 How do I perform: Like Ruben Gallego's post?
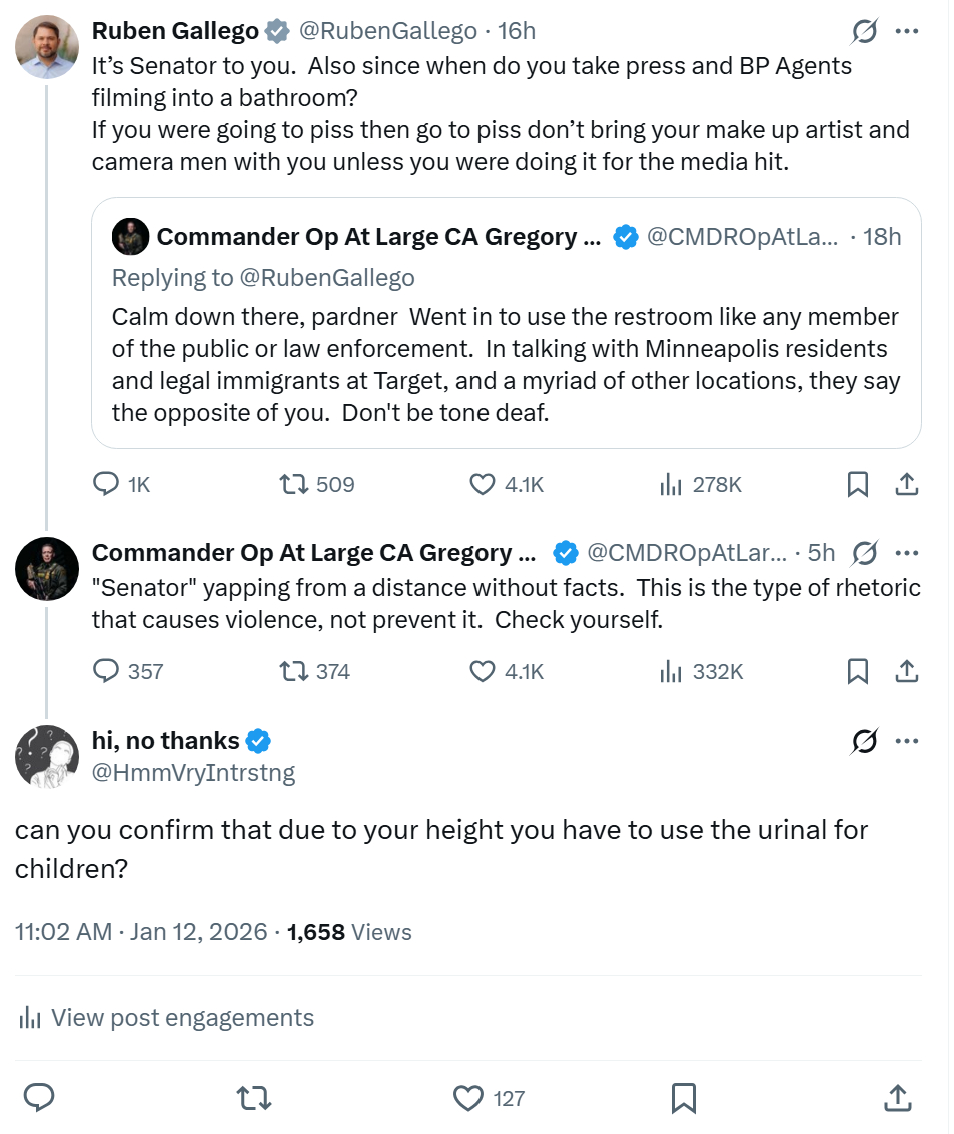click(x=483, y=485)
